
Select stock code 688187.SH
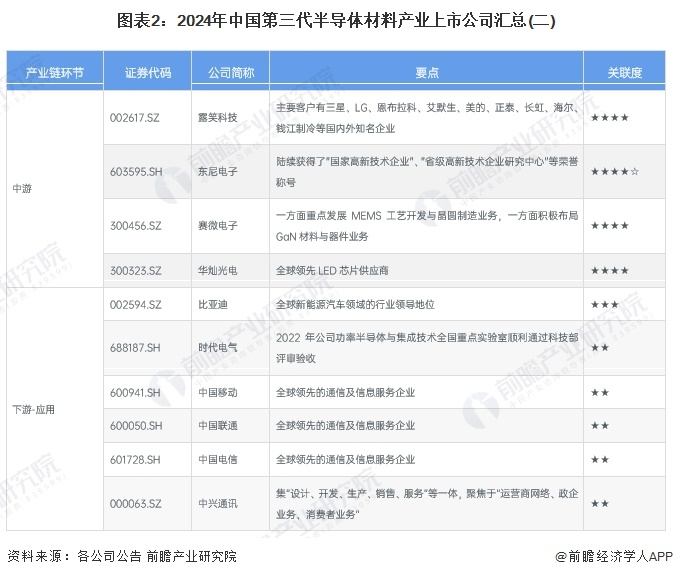pyautogui.click(x=135, y=348)
